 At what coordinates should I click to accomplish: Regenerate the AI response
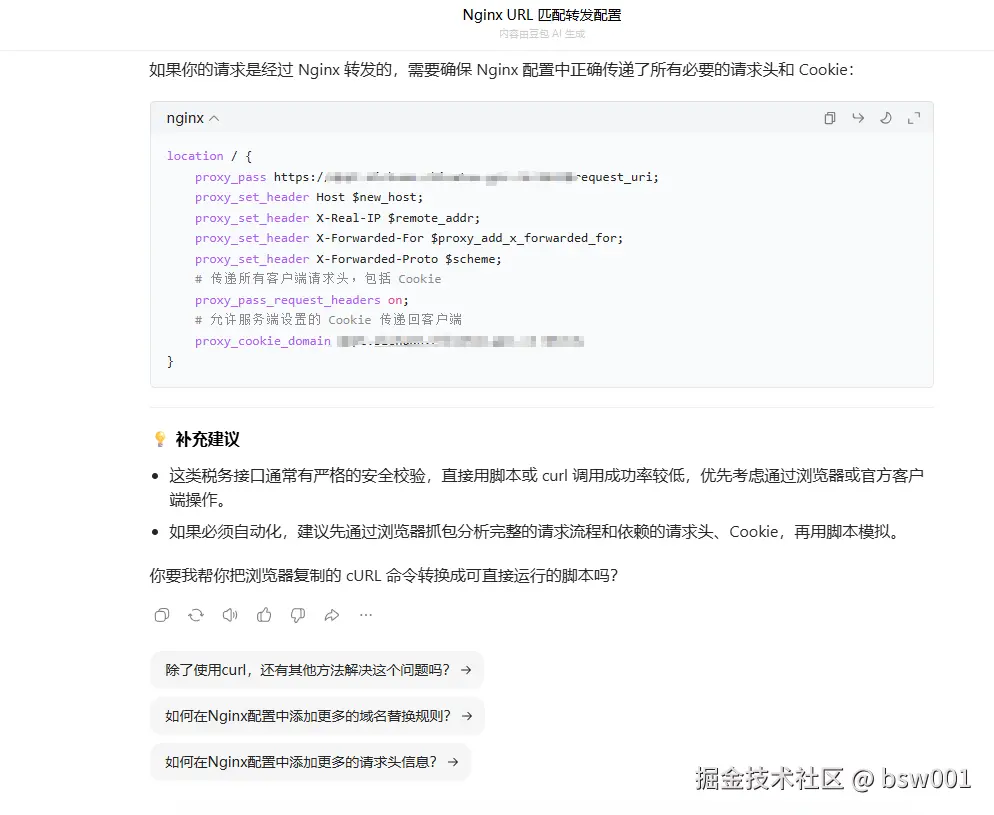click(196, 615)
